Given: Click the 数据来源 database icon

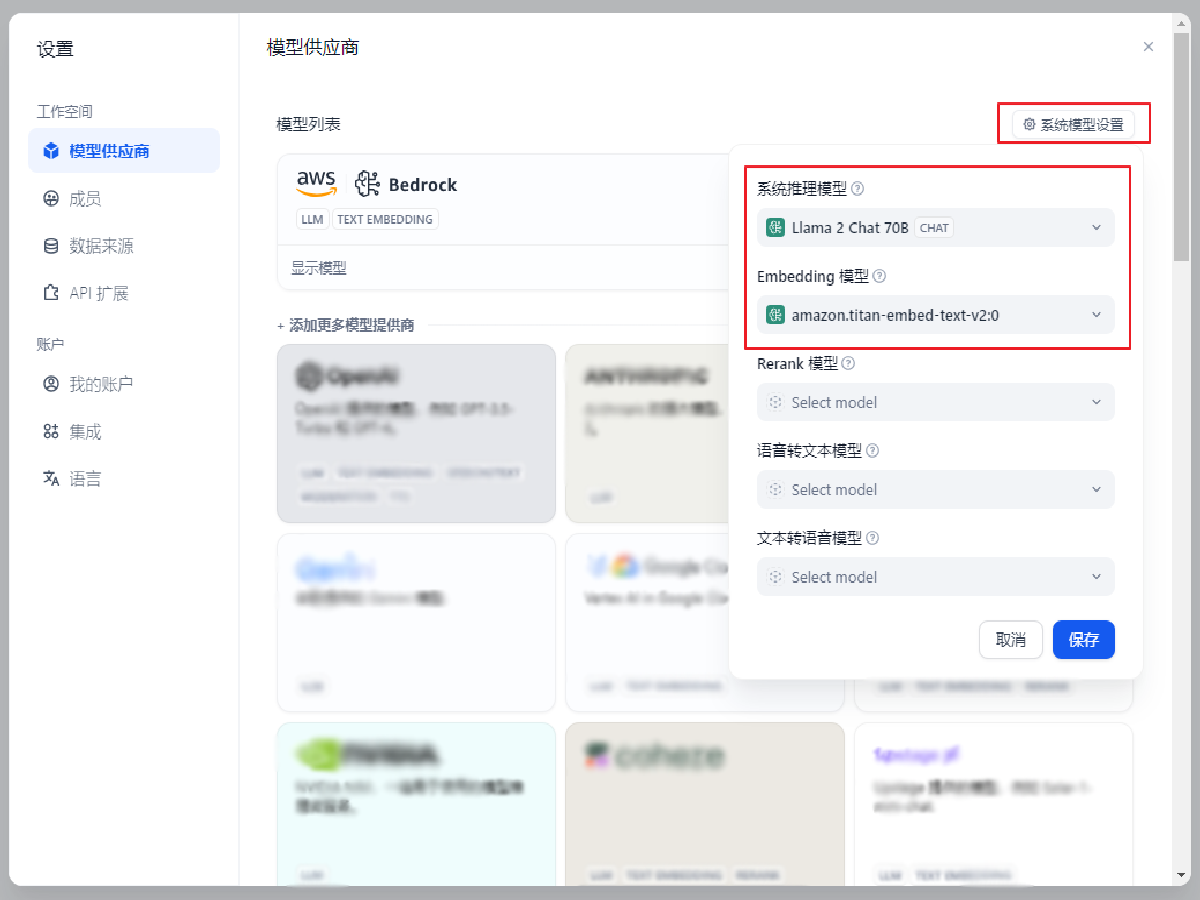Looking at the screenshot, I should pyautogui.click(x=51, y=246).
